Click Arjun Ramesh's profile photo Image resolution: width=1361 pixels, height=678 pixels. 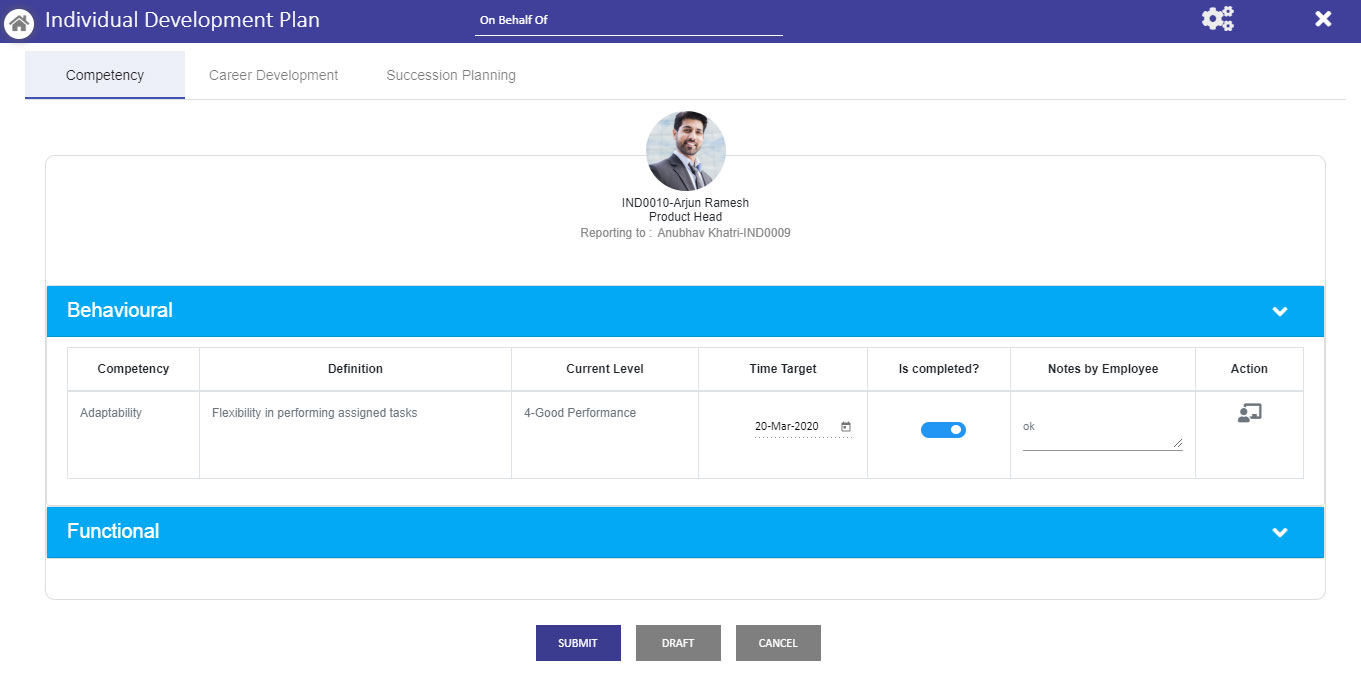[685, 151]
